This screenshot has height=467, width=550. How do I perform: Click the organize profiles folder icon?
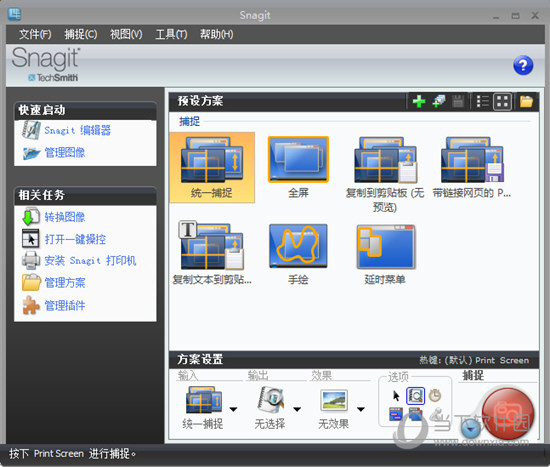526,101
